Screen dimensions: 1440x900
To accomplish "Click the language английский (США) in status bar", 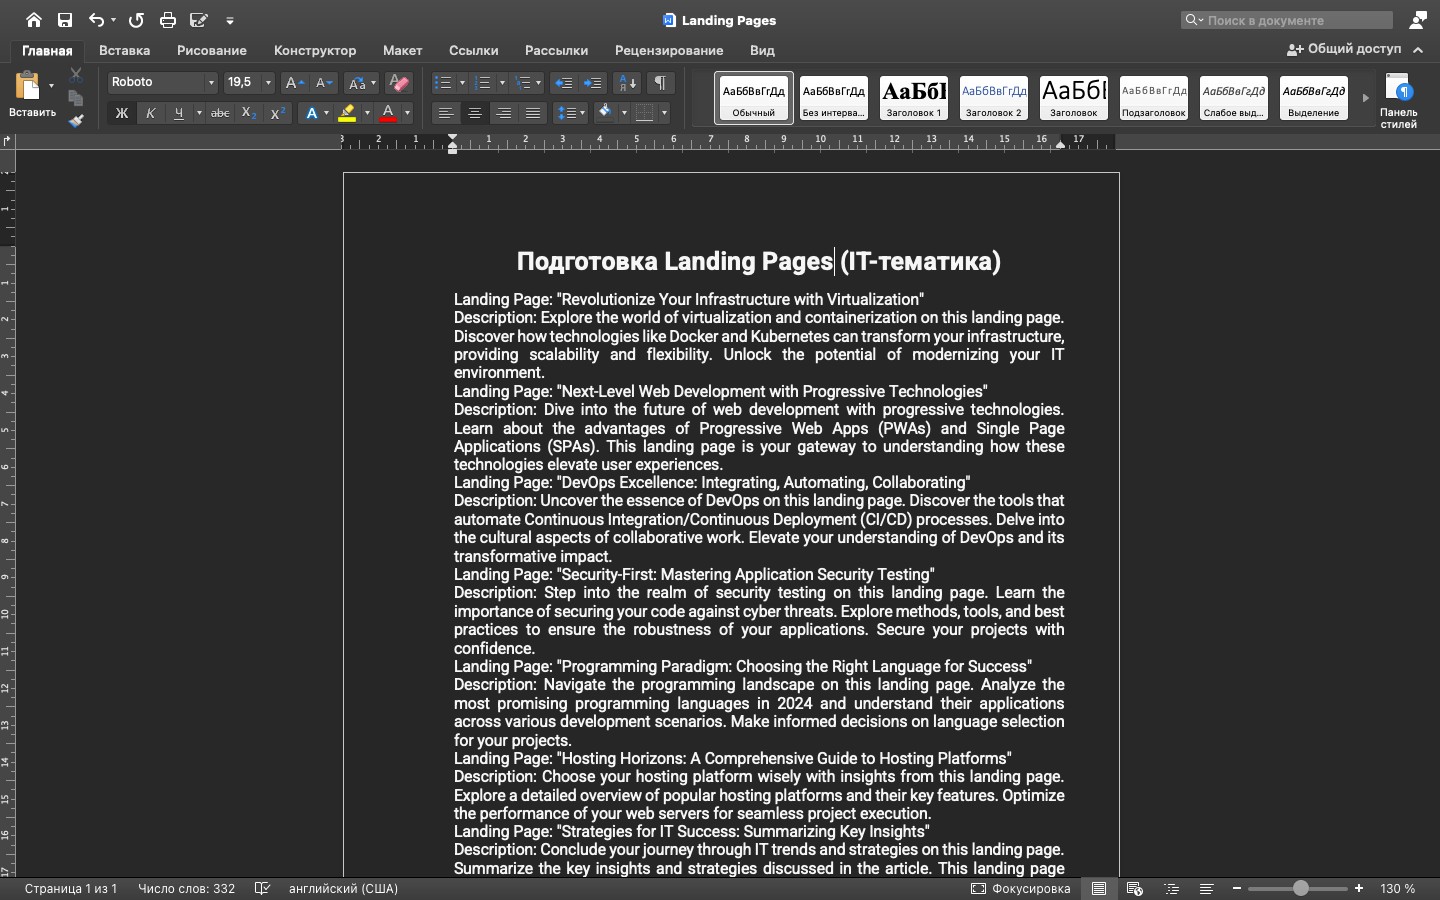I will click(343, 888).
